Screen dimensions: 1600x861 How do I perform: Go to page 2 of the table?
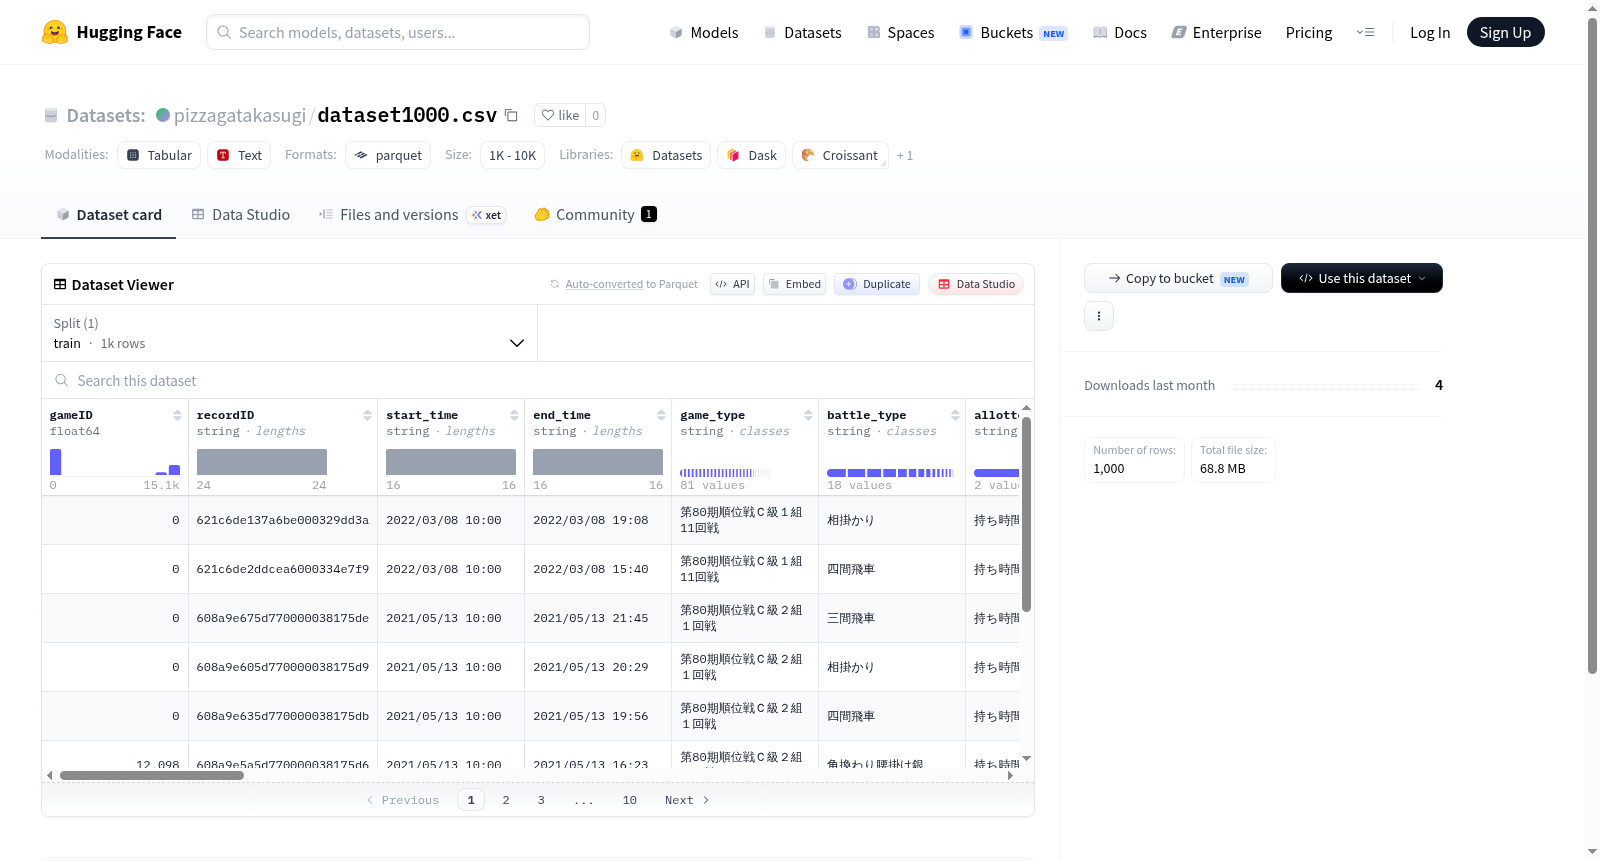coord(506,800)
